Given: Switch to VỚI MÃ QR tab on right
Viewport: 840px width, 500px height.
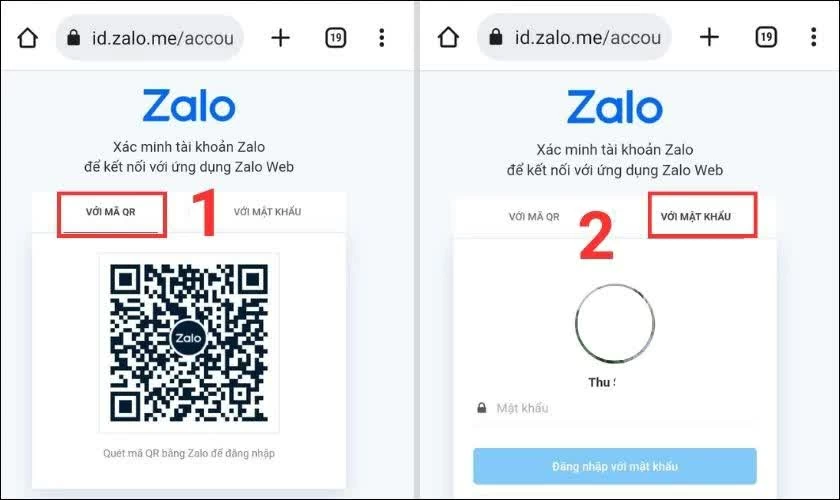Looking at the screenshot, I should coord(534,217).
